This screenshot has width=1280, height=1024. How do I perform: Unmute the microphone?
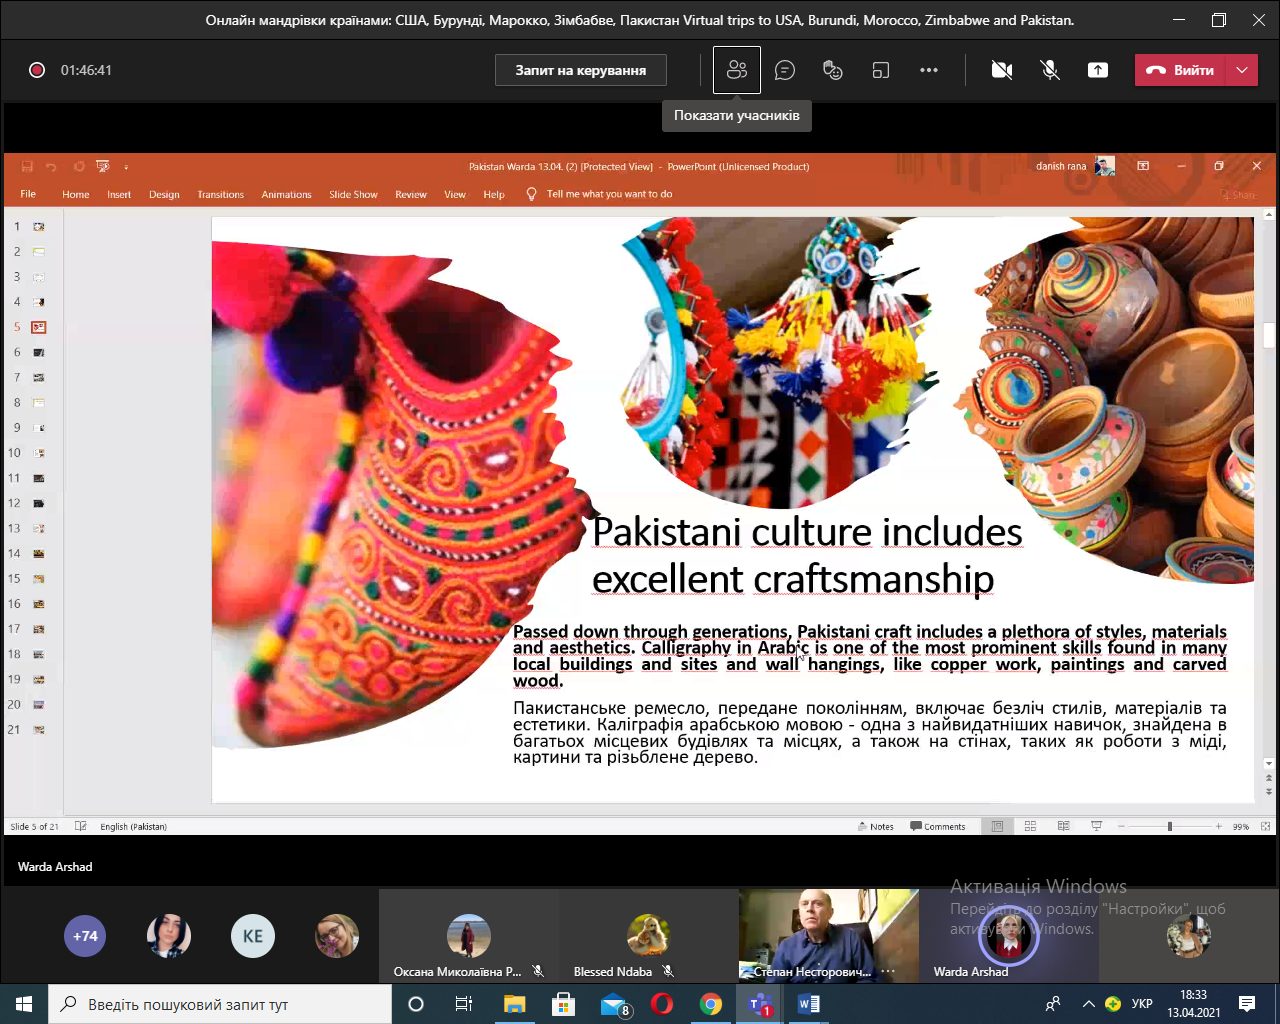click(1049, 70)
